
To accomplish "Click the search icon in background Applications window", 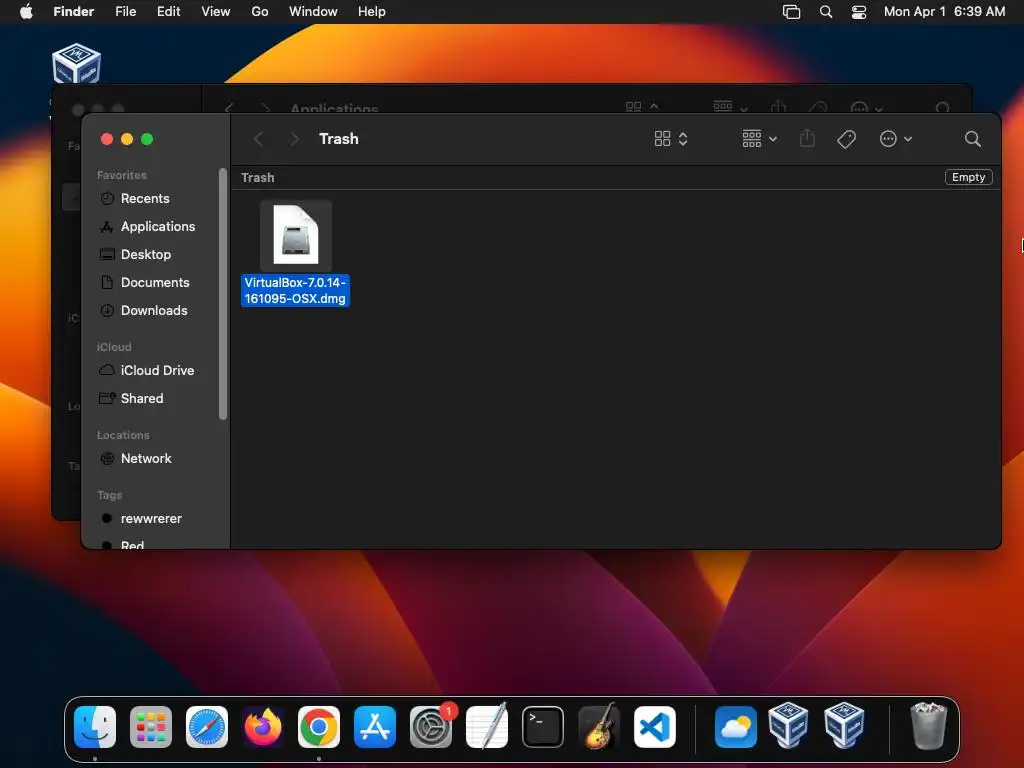I will (942, 107).
